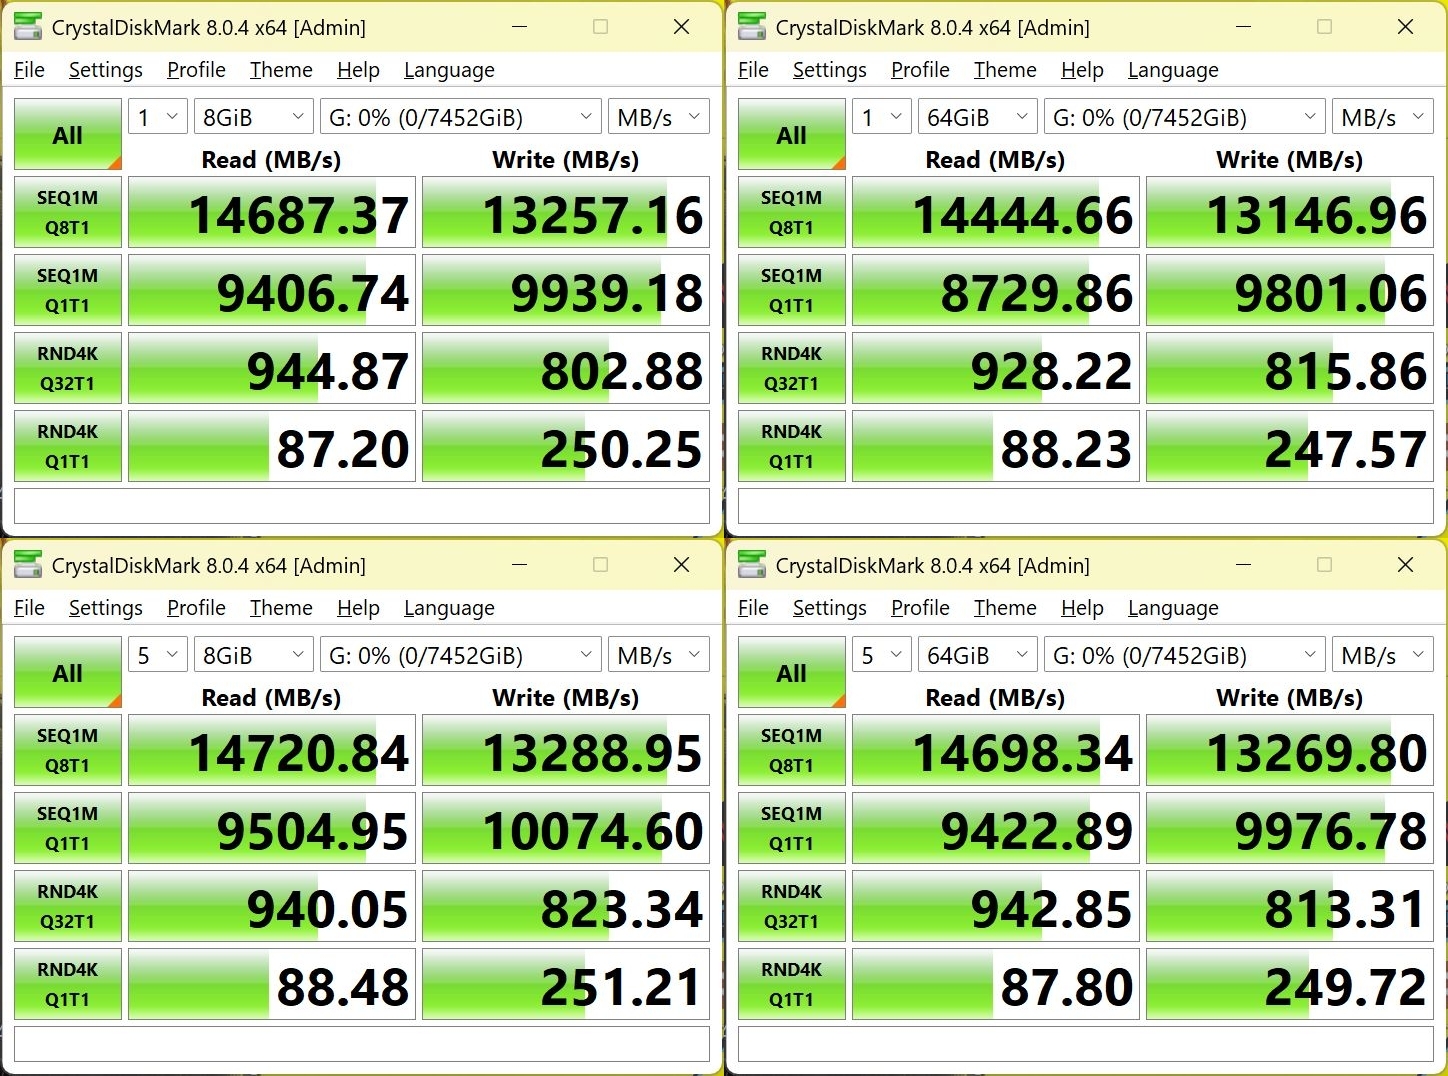This screenshot has width=1448, height=1076.
Task: Expand the 64GiB test size dropdown in 5-run window
Action: pyautogui.click(x=978, y=655)
